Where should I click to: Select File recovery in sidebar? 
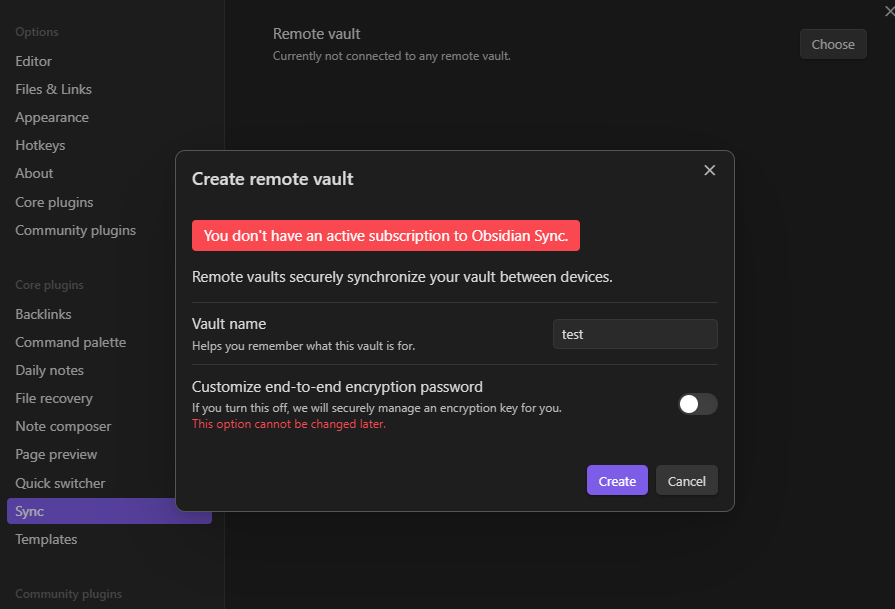coord(53,398)
